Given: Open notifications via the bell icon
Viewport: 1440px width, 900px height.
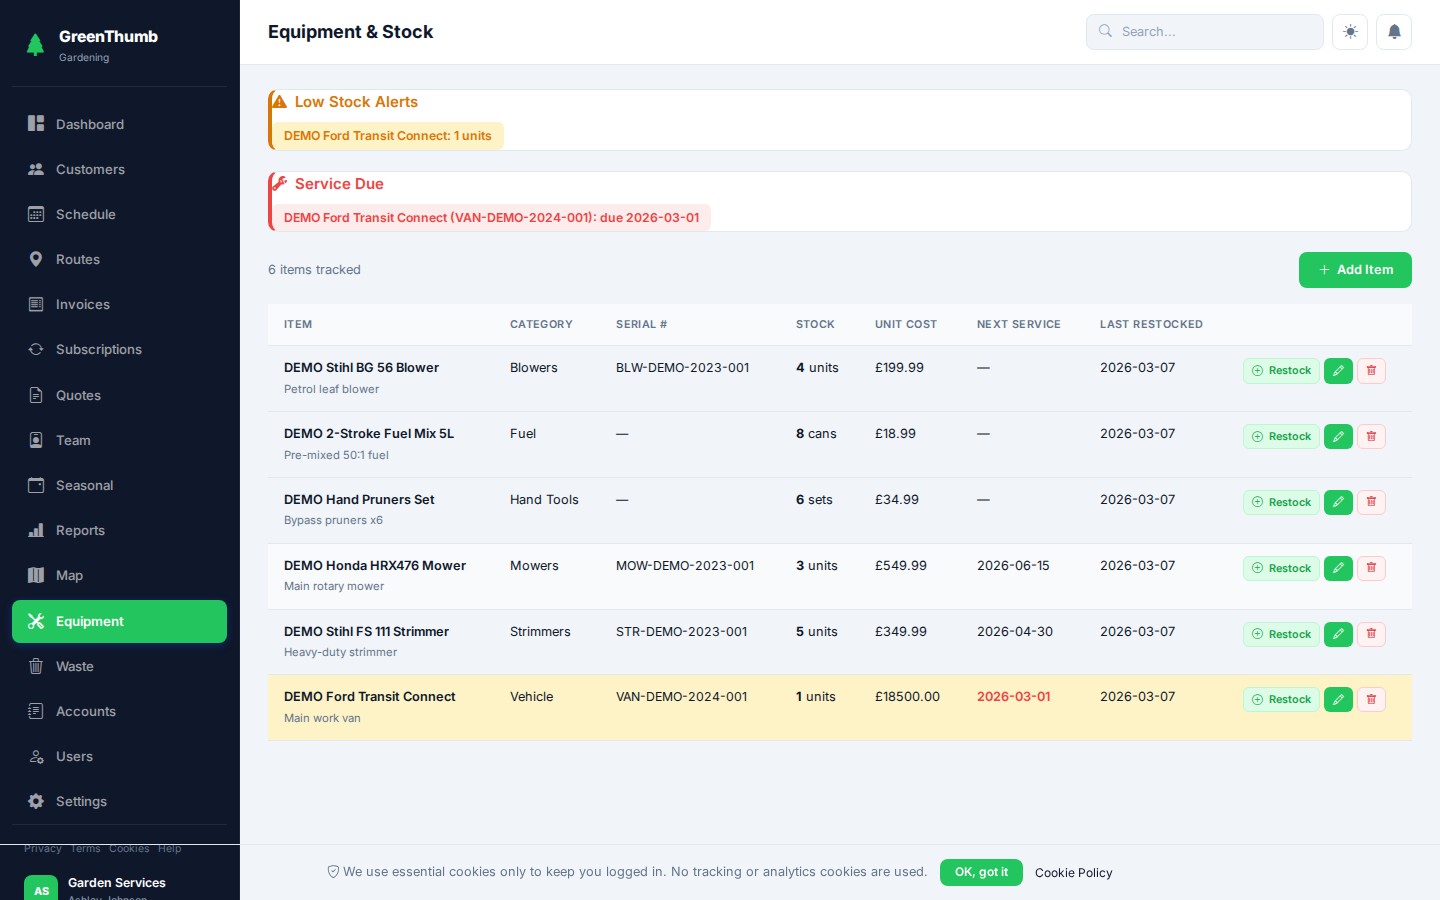Looking at the screenshot, I should [x=1394, y=32].
